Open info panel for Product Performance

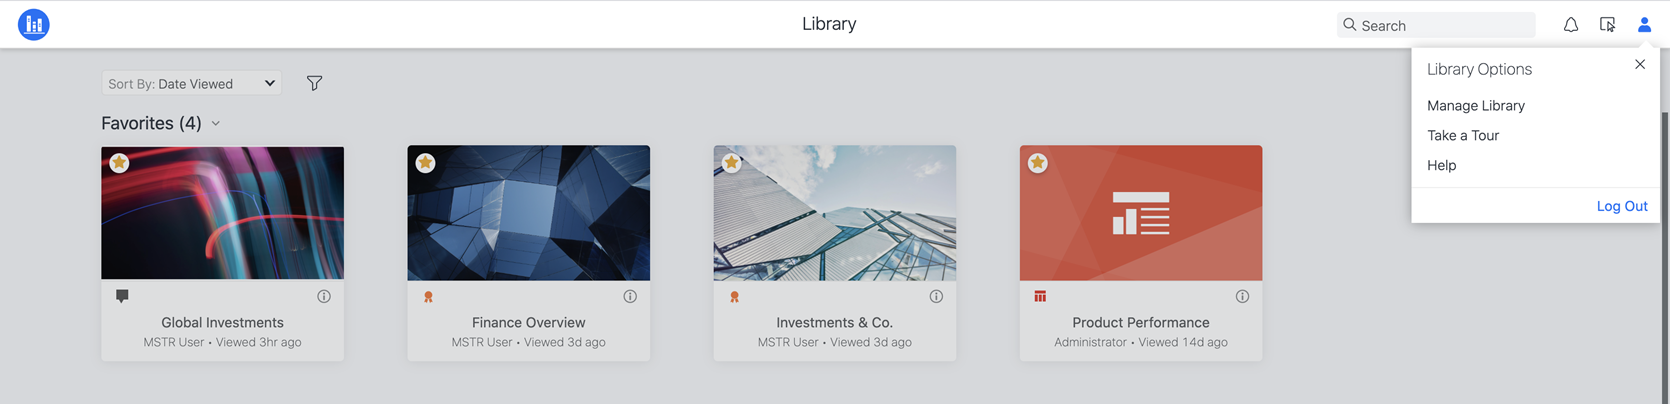1242,296
